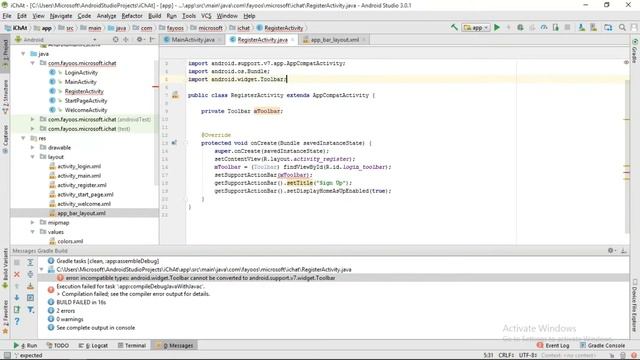Switch to MainActivity.java editor tab

[193, 40]
